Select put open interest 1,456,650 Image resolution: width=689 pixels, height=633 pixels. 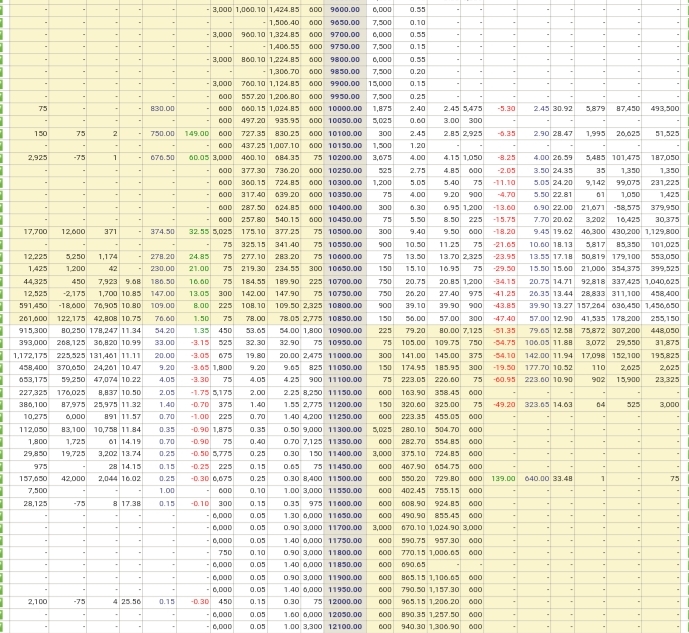(x=662, y=306)
